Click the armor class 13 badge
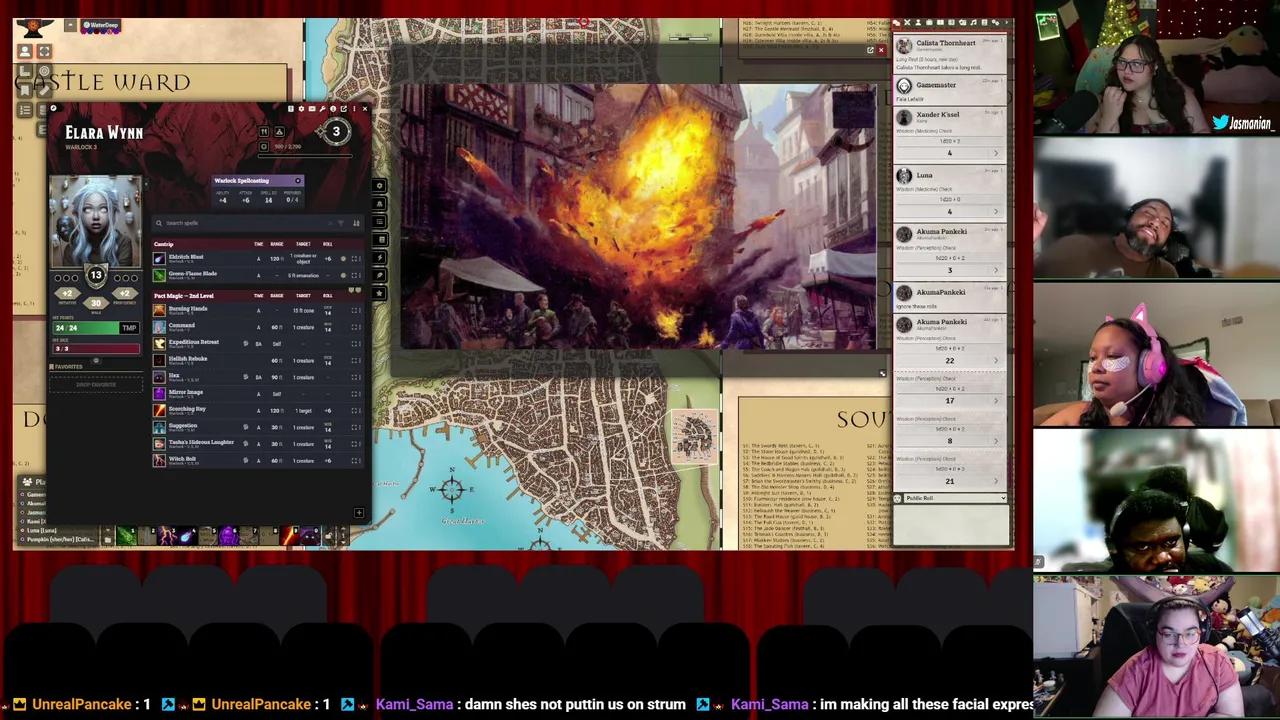The image size is (1280, 720). click(96, 275)
